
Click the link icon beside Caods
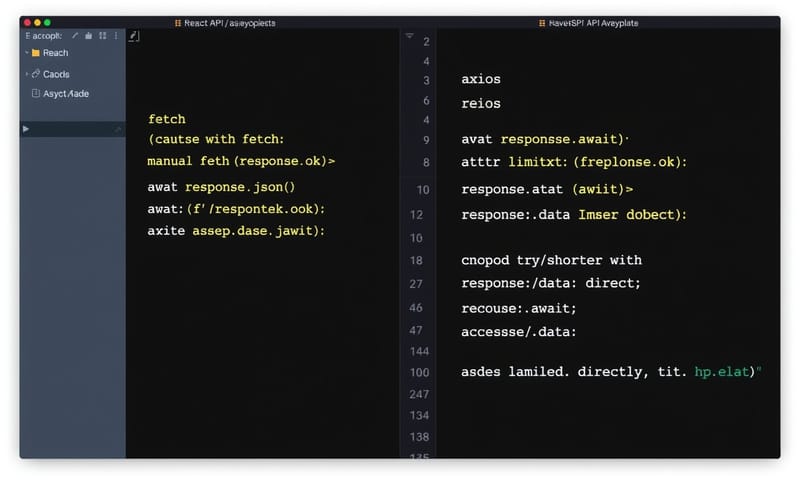point(36,74)
